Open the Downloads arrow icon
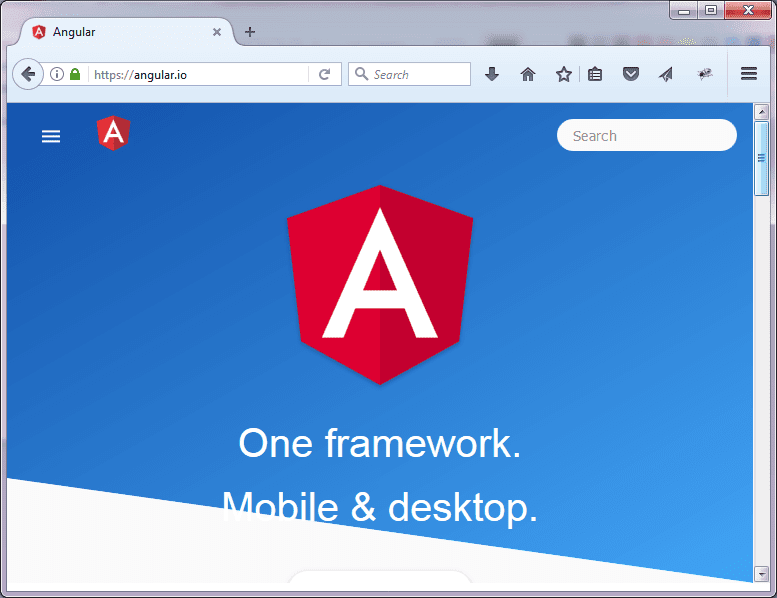 492,74
